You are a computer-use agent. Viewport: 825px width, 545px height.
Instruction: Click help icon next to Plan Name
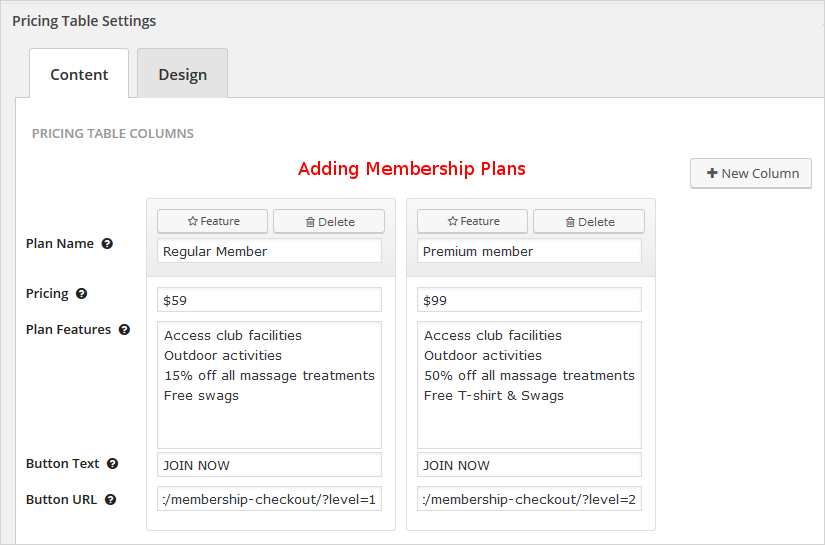[x=107, y=243]
